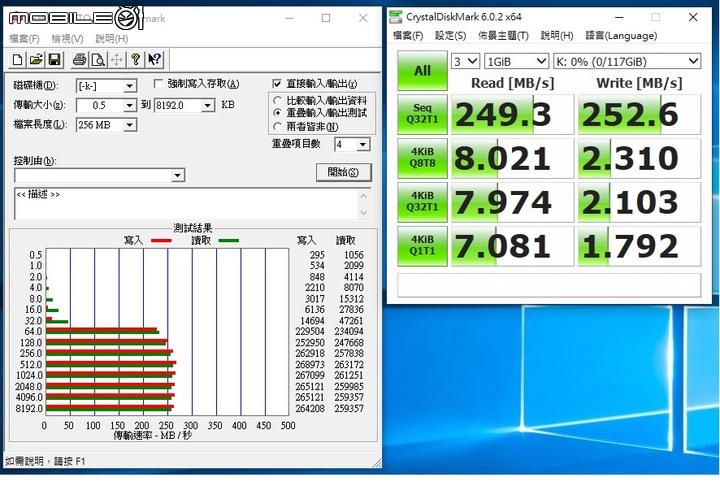The height and width of the screenshot is (486, 720).
Task: Select the Neither radio option
Action: pyautogui.click(x=277, y=126)
